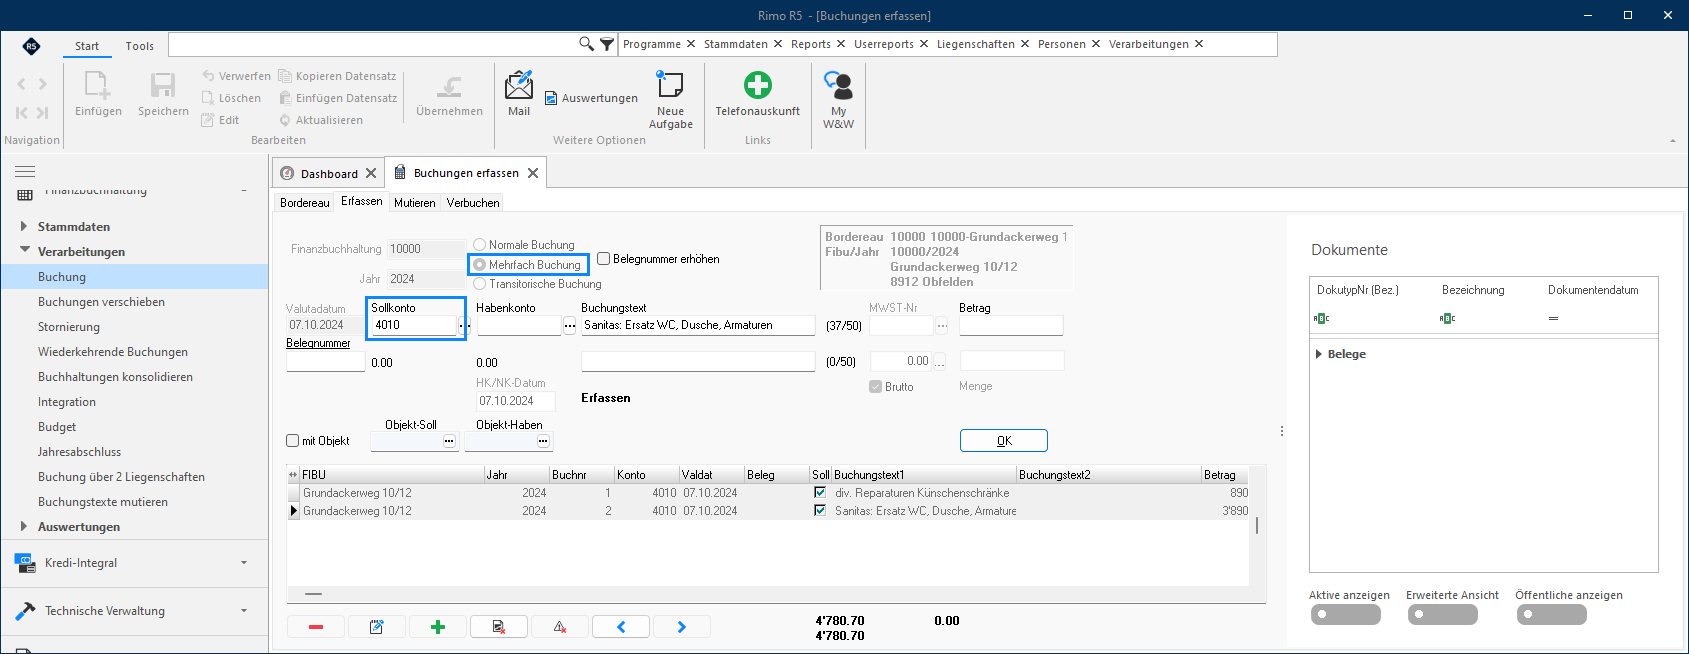This screenshot has height=654, width=1689.
Task: Click the warning triangle delete button
Action: click(x=560, y=627)
